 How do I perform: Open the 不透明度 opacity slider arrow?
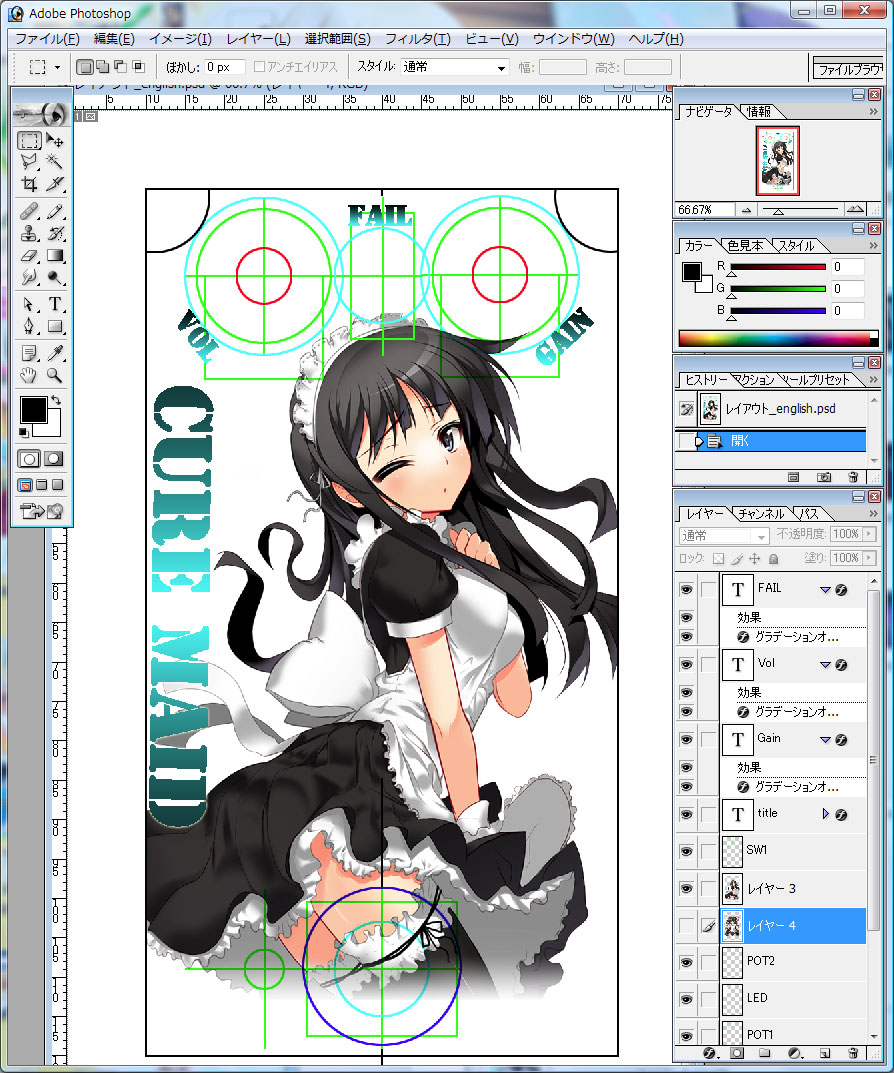click(869, 534)
